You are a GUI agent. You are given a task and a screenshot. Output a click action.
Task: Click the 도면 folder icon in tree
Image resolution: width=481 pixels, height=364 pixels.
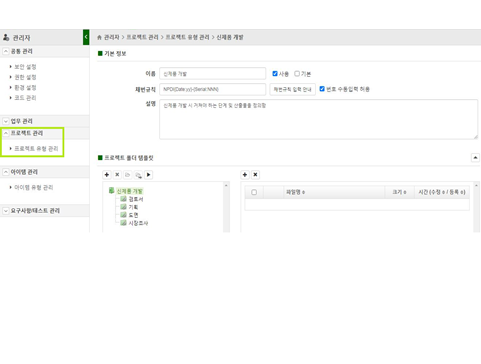(x=123, y=215)
